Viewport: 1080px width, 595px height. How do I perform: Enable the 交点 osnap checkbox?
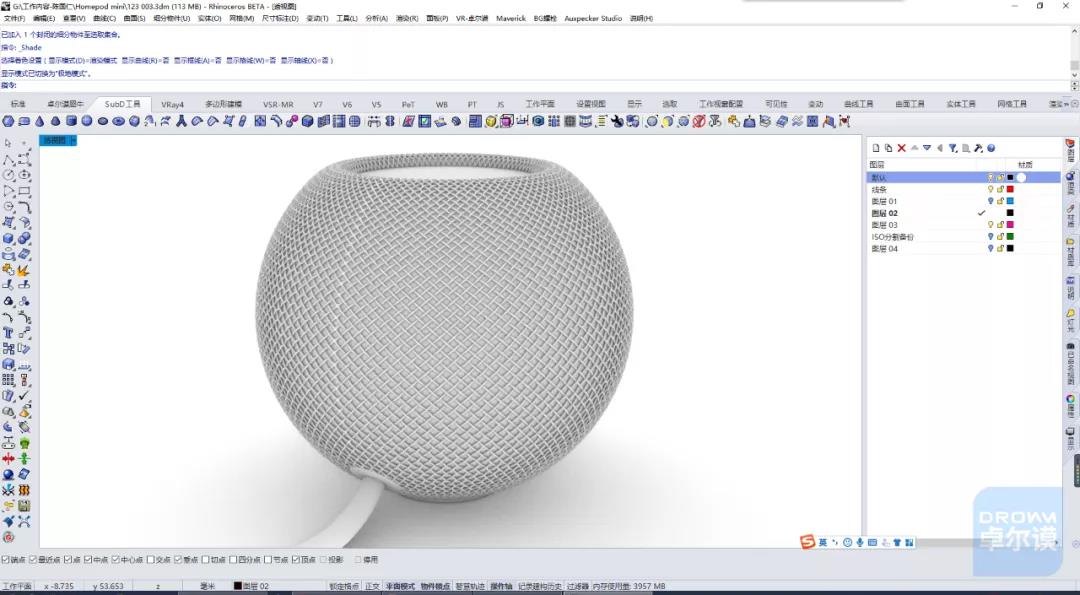tap(151, 560)
